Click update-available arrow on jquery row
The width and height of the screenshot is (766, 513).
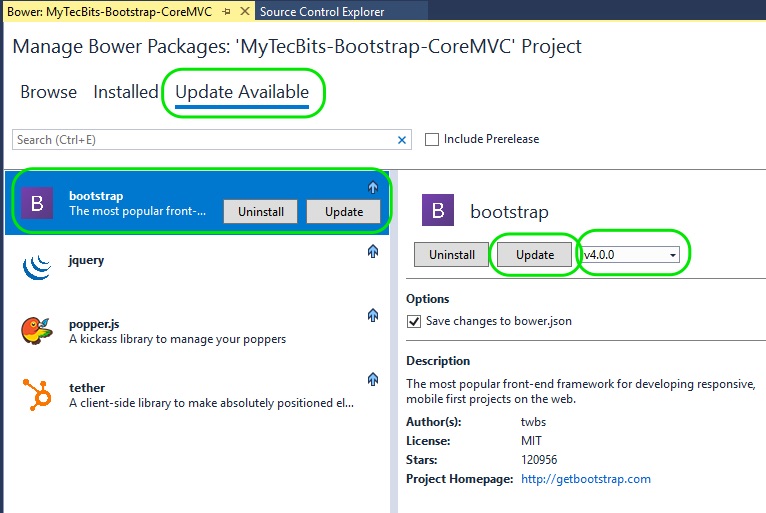tap(373, 251)
